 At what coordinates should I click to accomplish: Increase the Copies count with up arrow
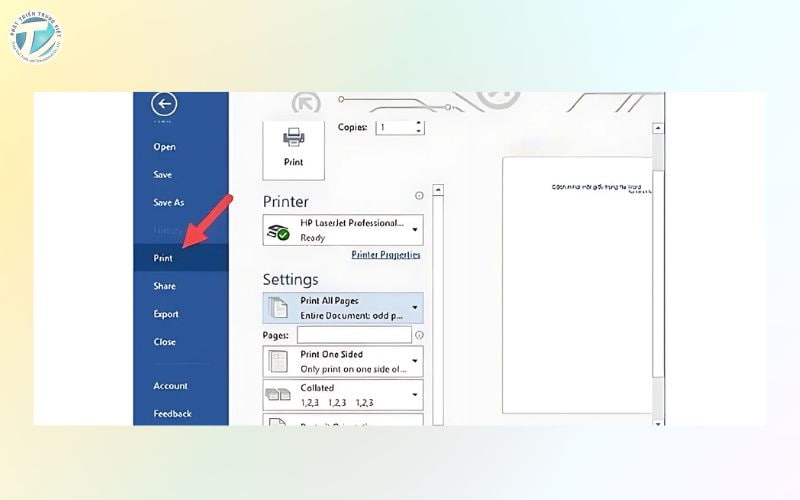coord(419,124)
